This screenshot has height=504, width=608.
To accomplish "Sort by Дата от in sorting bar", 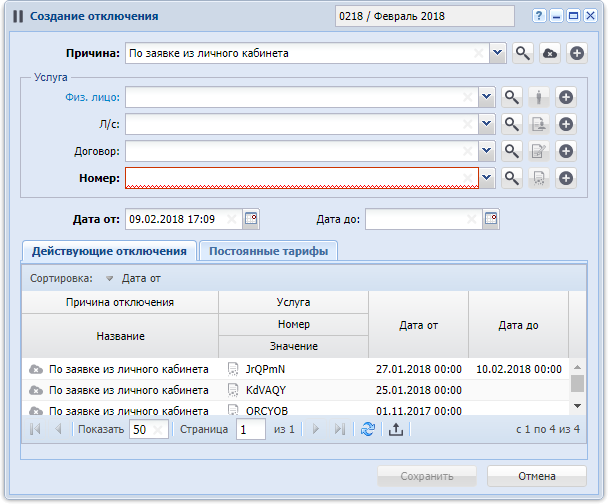I will [141, 278].
